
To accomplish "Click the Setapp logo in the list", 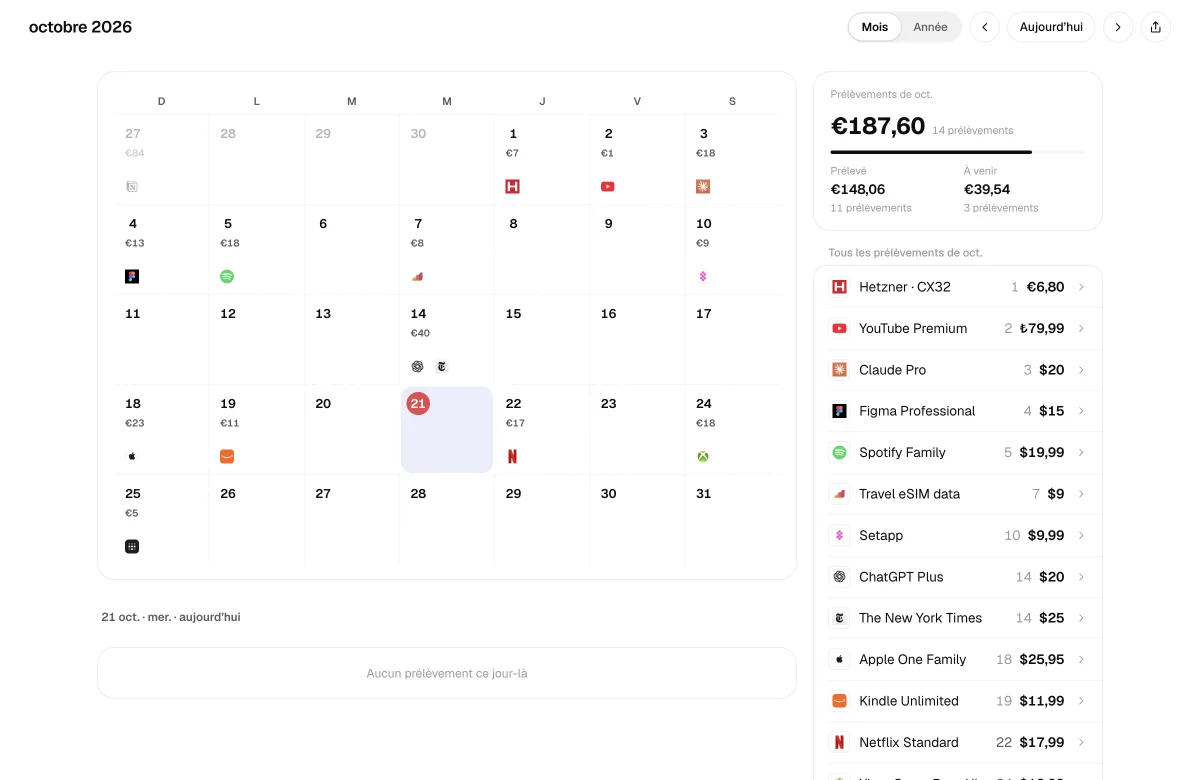I will tap(840, 535).
